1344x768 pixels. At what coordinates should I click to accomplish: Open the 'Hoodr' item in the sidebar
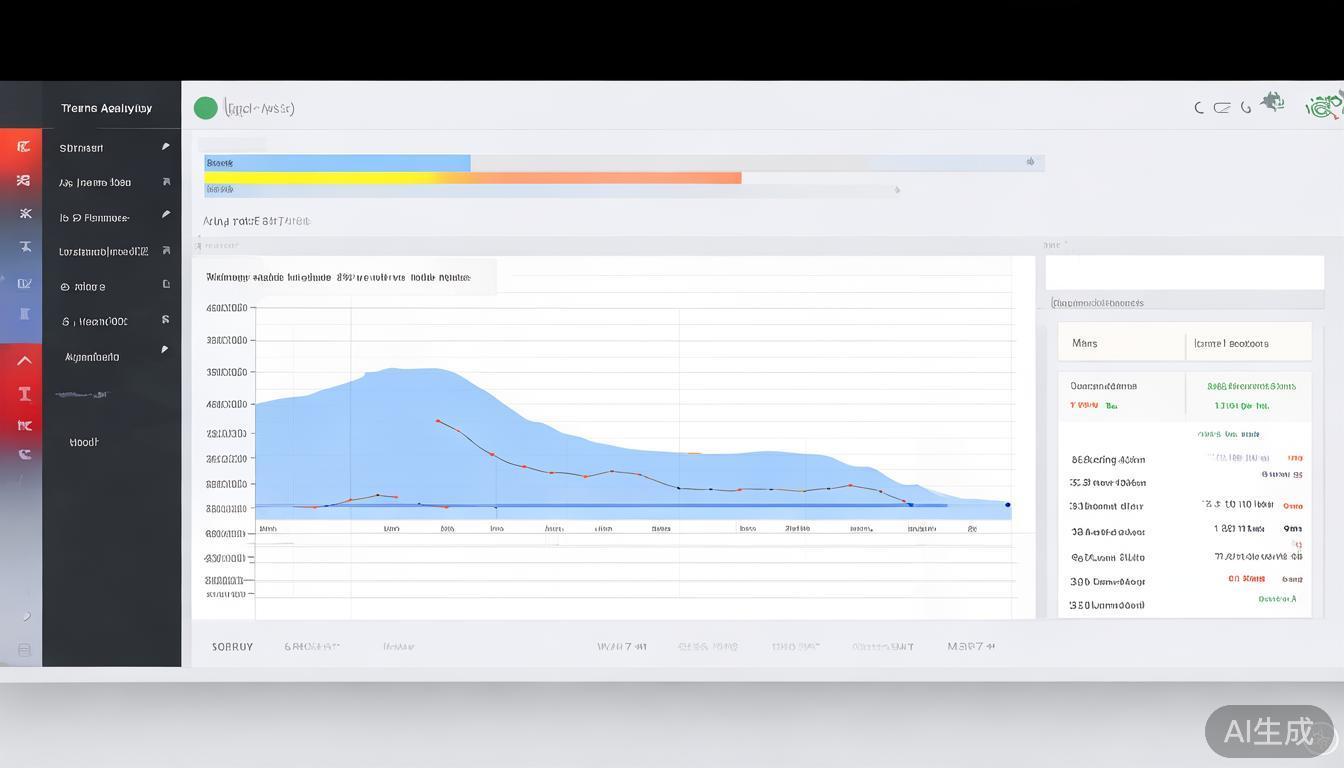click(x=84, y=442)
